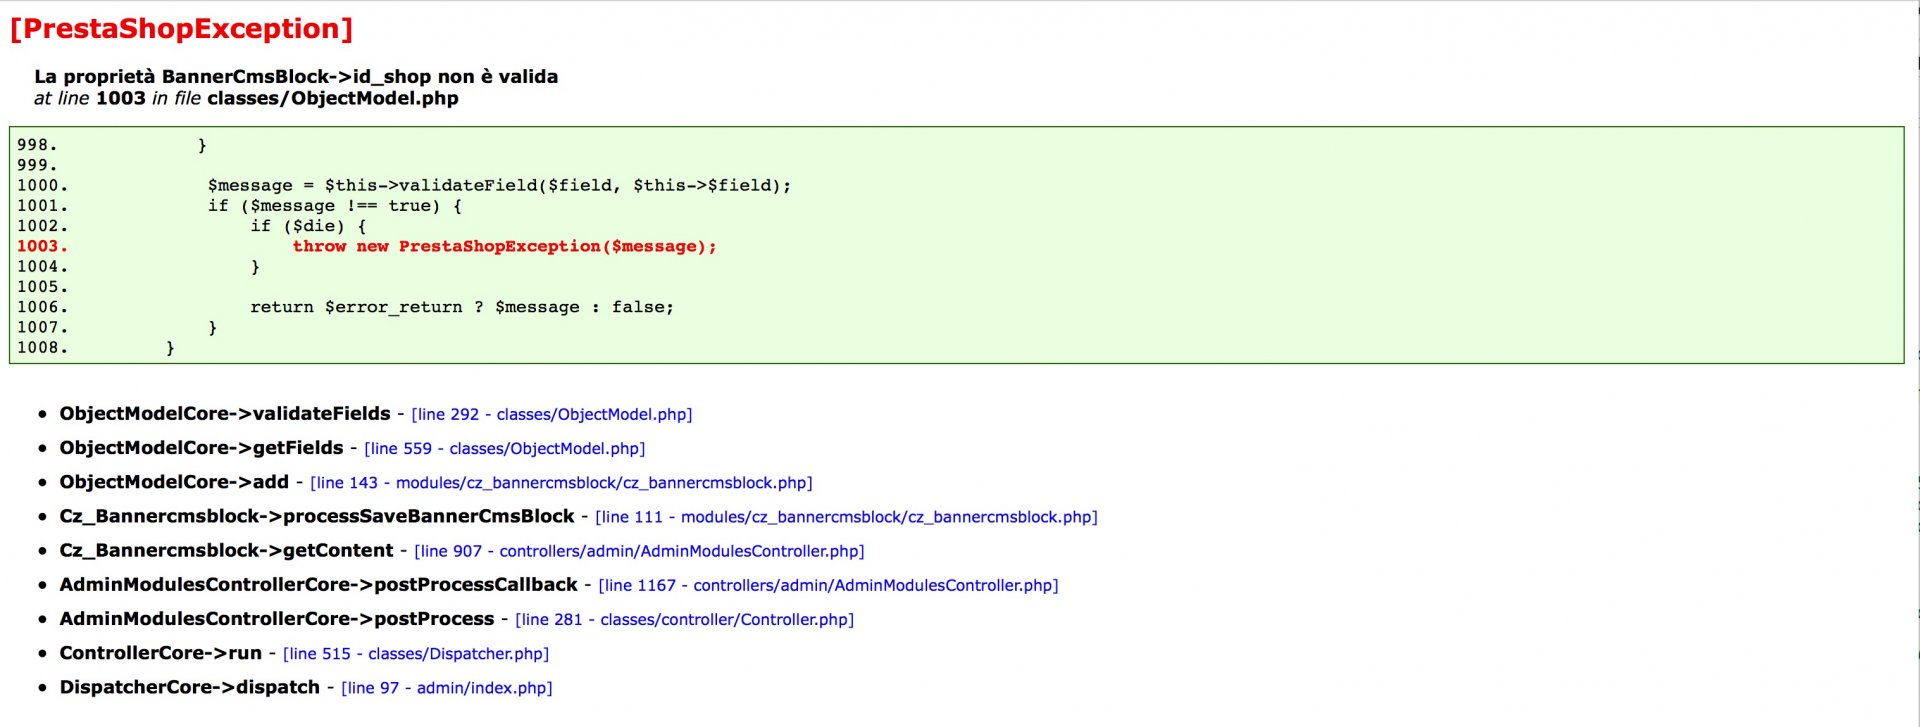Viewport: 1920px width, 727px height.
Task: Click the line number 1000.
Action: tap(42, 185)
